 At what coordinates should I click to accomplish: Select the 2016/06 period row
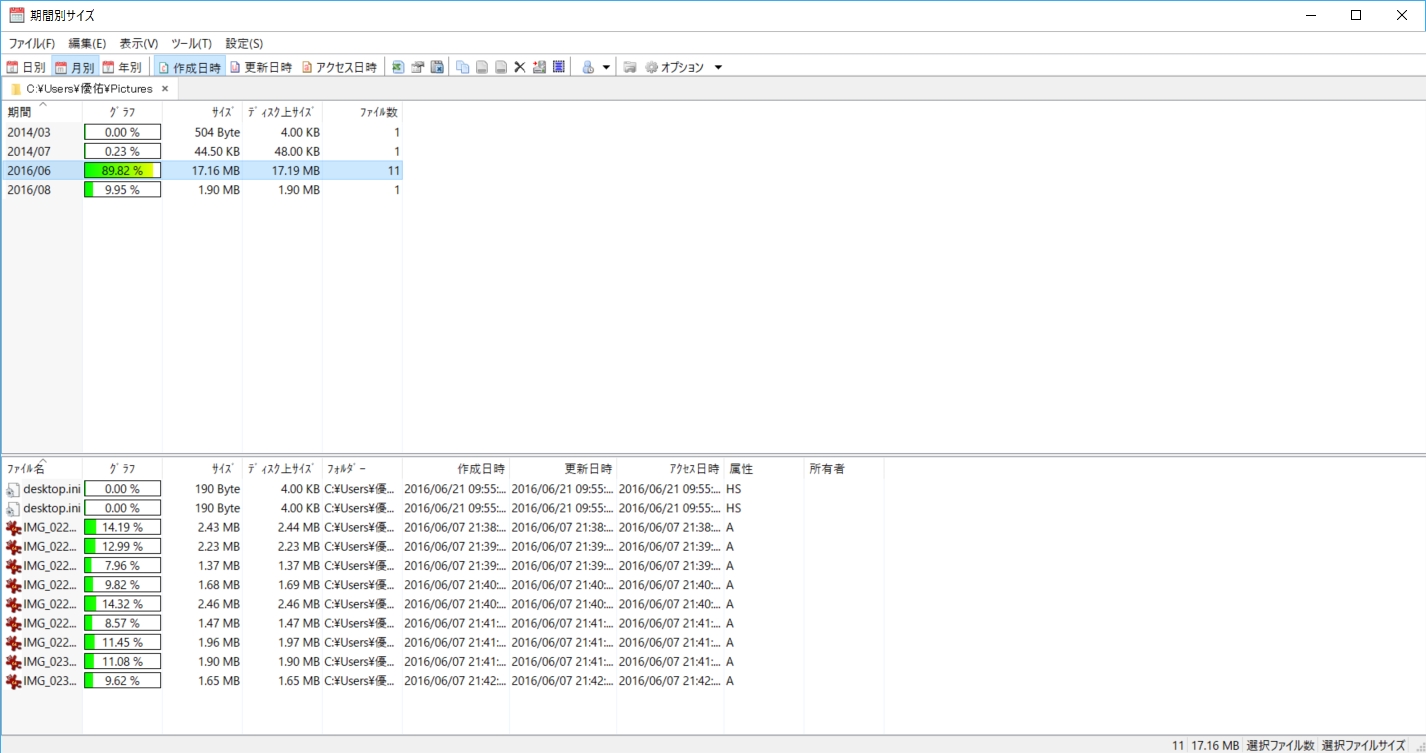pos(202,170)
